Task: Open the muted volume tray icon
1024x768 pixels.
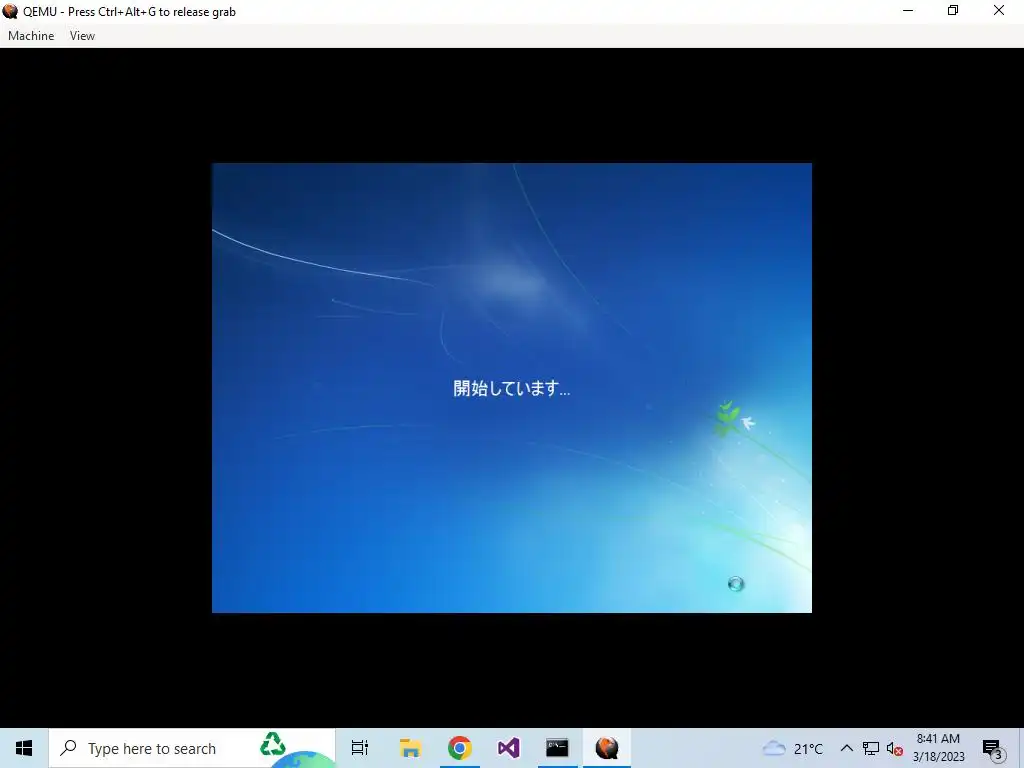Action: pos(895,748)
